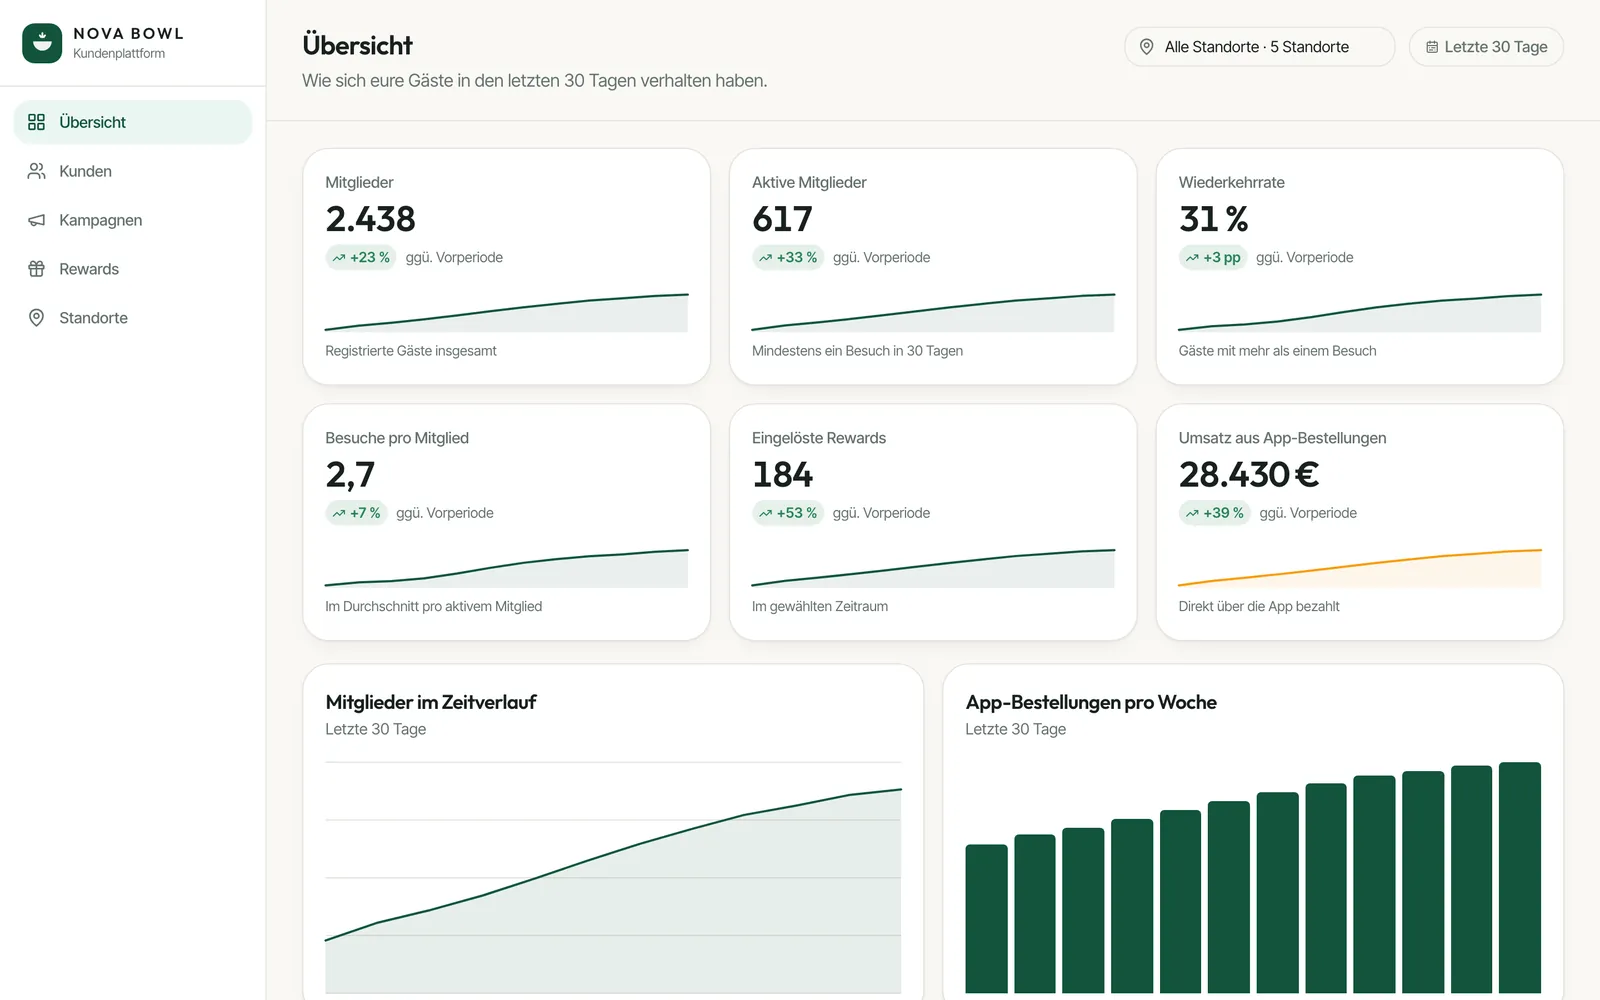Click the Rewards gift icon

point(37,269)
